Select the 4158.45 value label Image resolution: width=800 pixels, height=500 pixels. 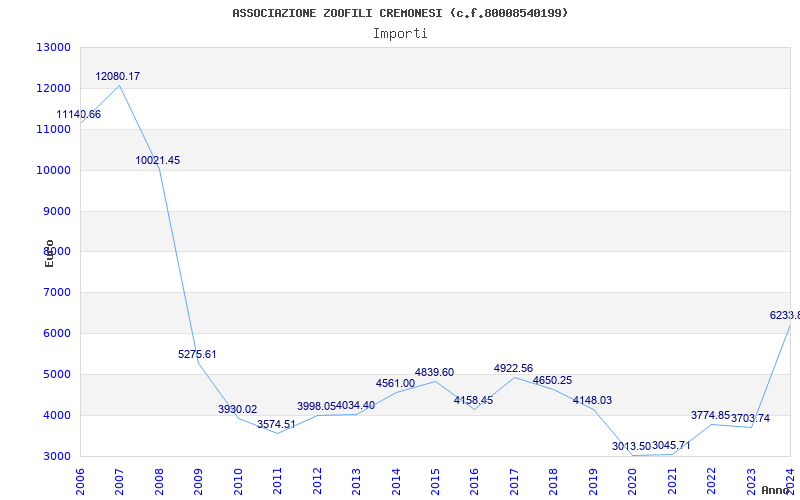473,401
